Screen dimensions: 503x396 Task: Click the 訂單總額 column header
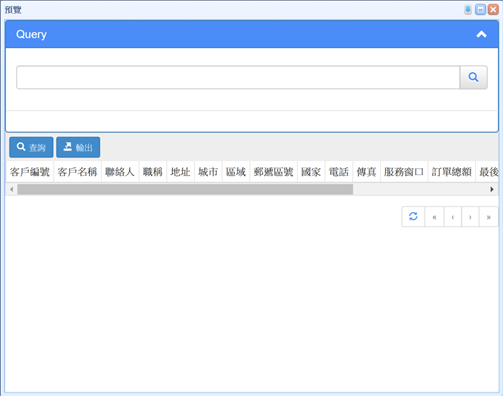point(452,172)
